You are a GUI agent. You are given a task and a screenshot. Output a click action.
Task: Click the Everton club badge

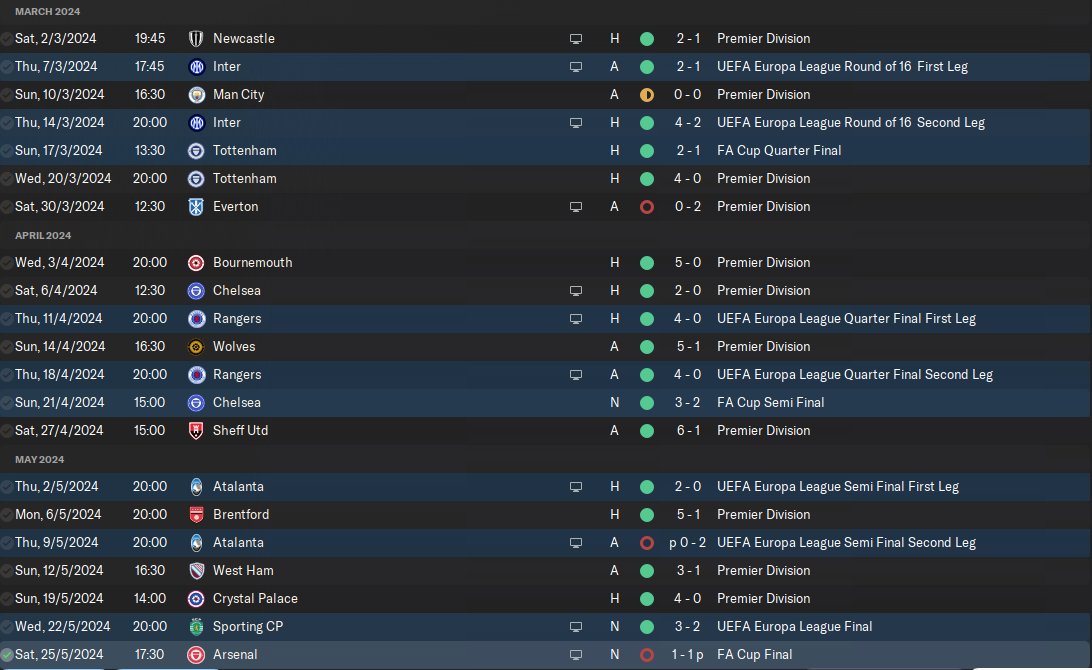[196, 206]
